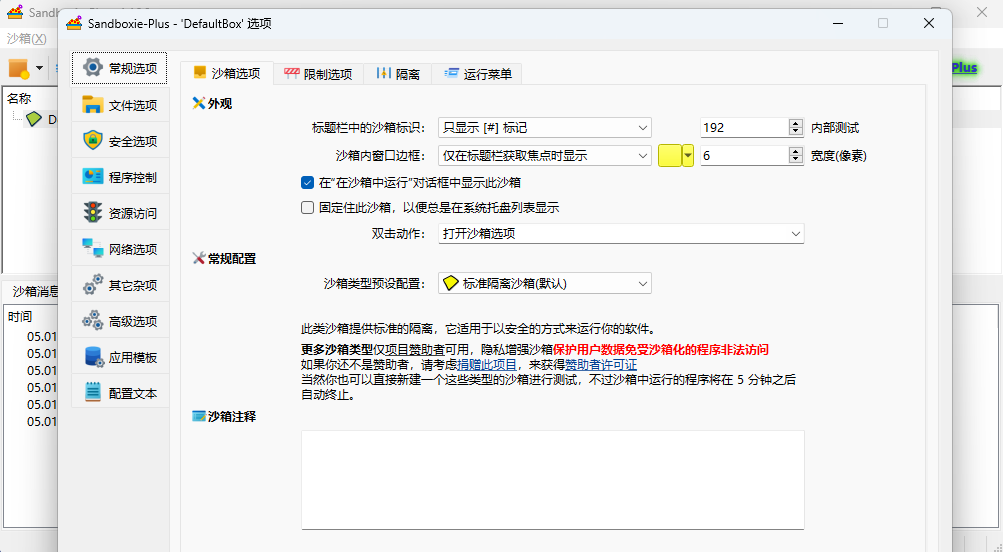Switch to 限制选项 tab
This screenshot has height=552, width=1003.
(318, 74)
